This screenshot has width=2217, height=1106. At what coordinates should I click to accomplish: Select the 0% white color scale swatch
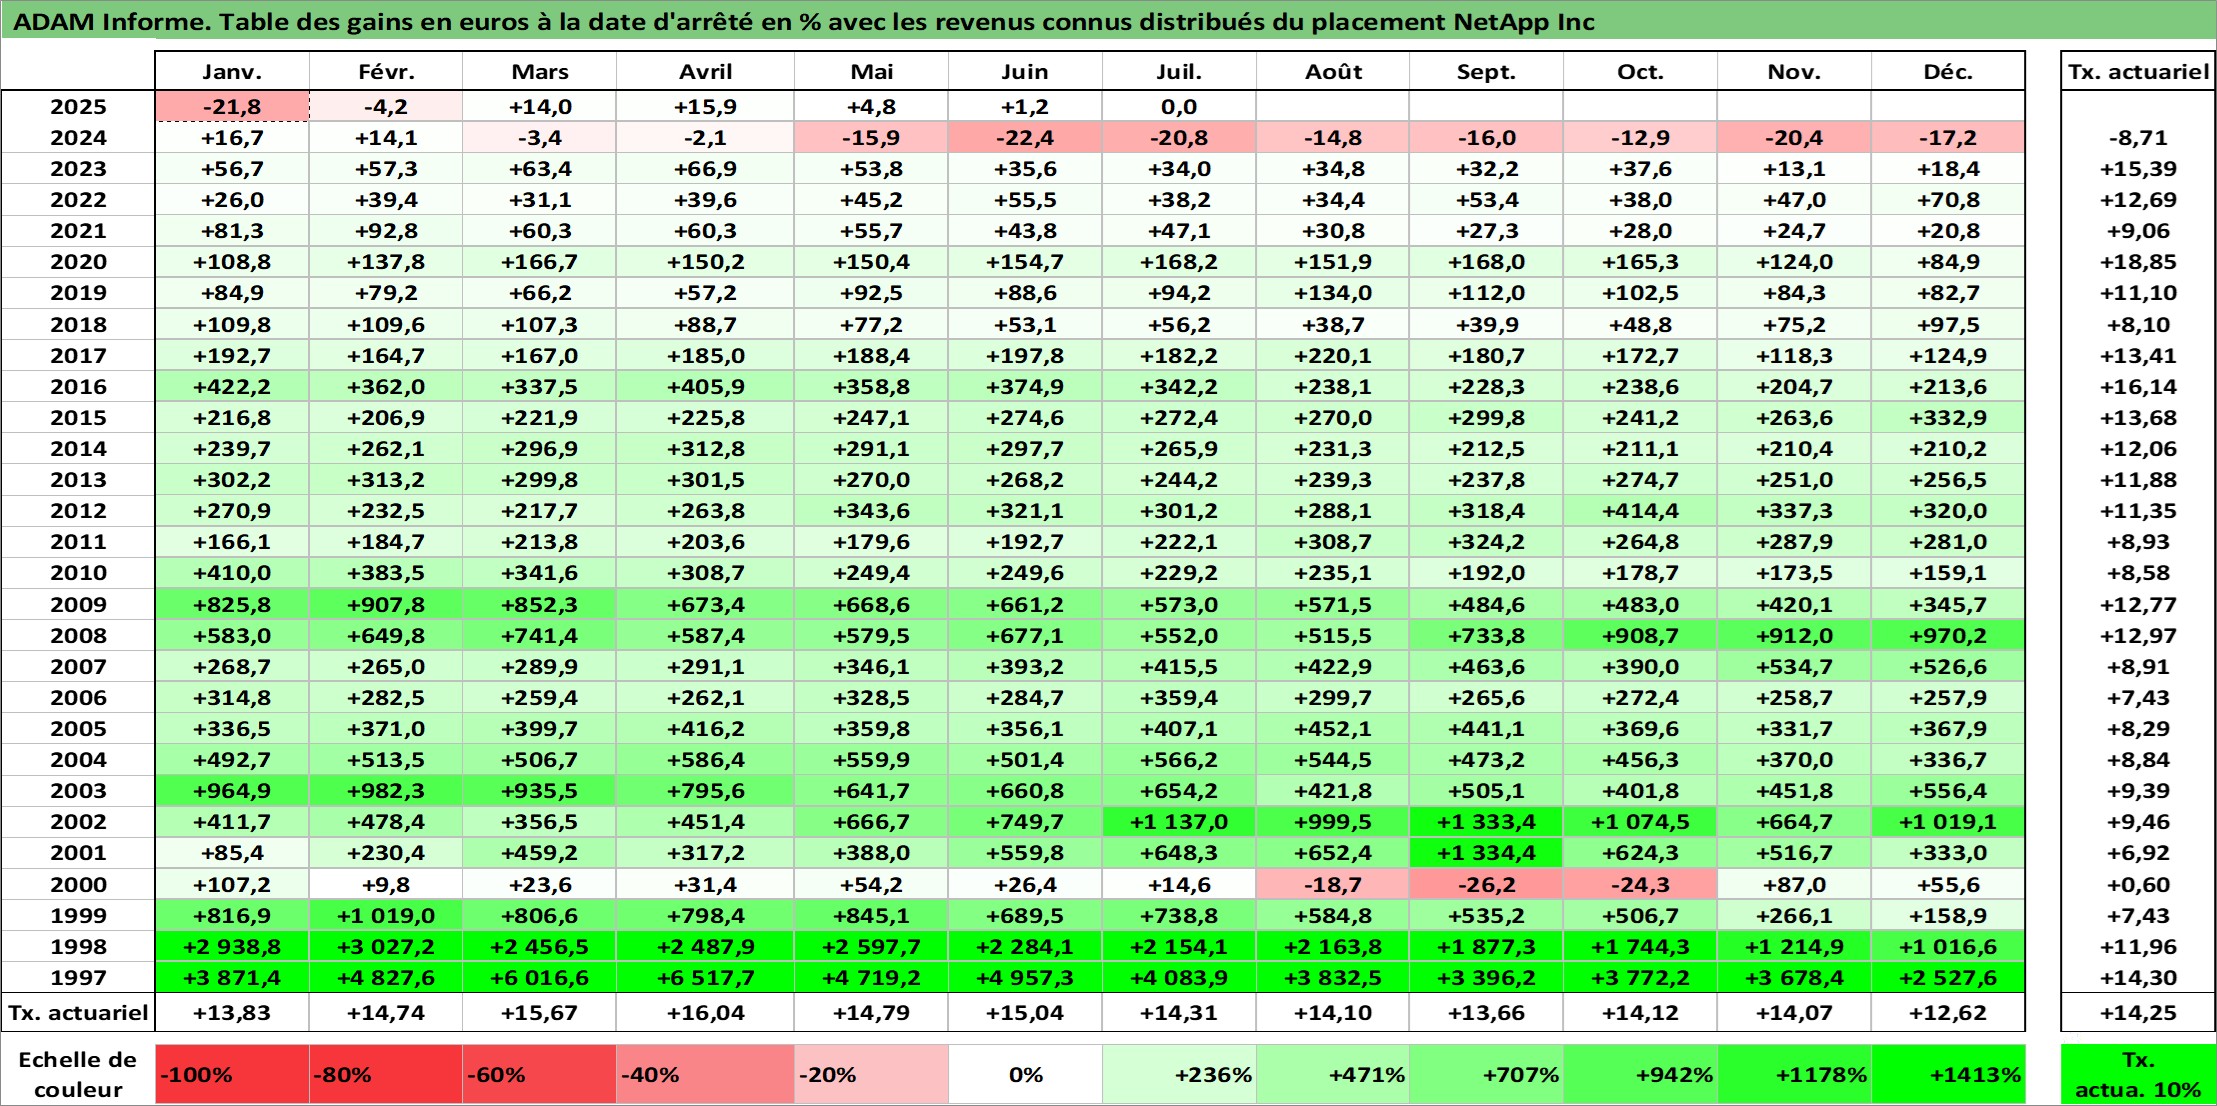[1025, 1075]
